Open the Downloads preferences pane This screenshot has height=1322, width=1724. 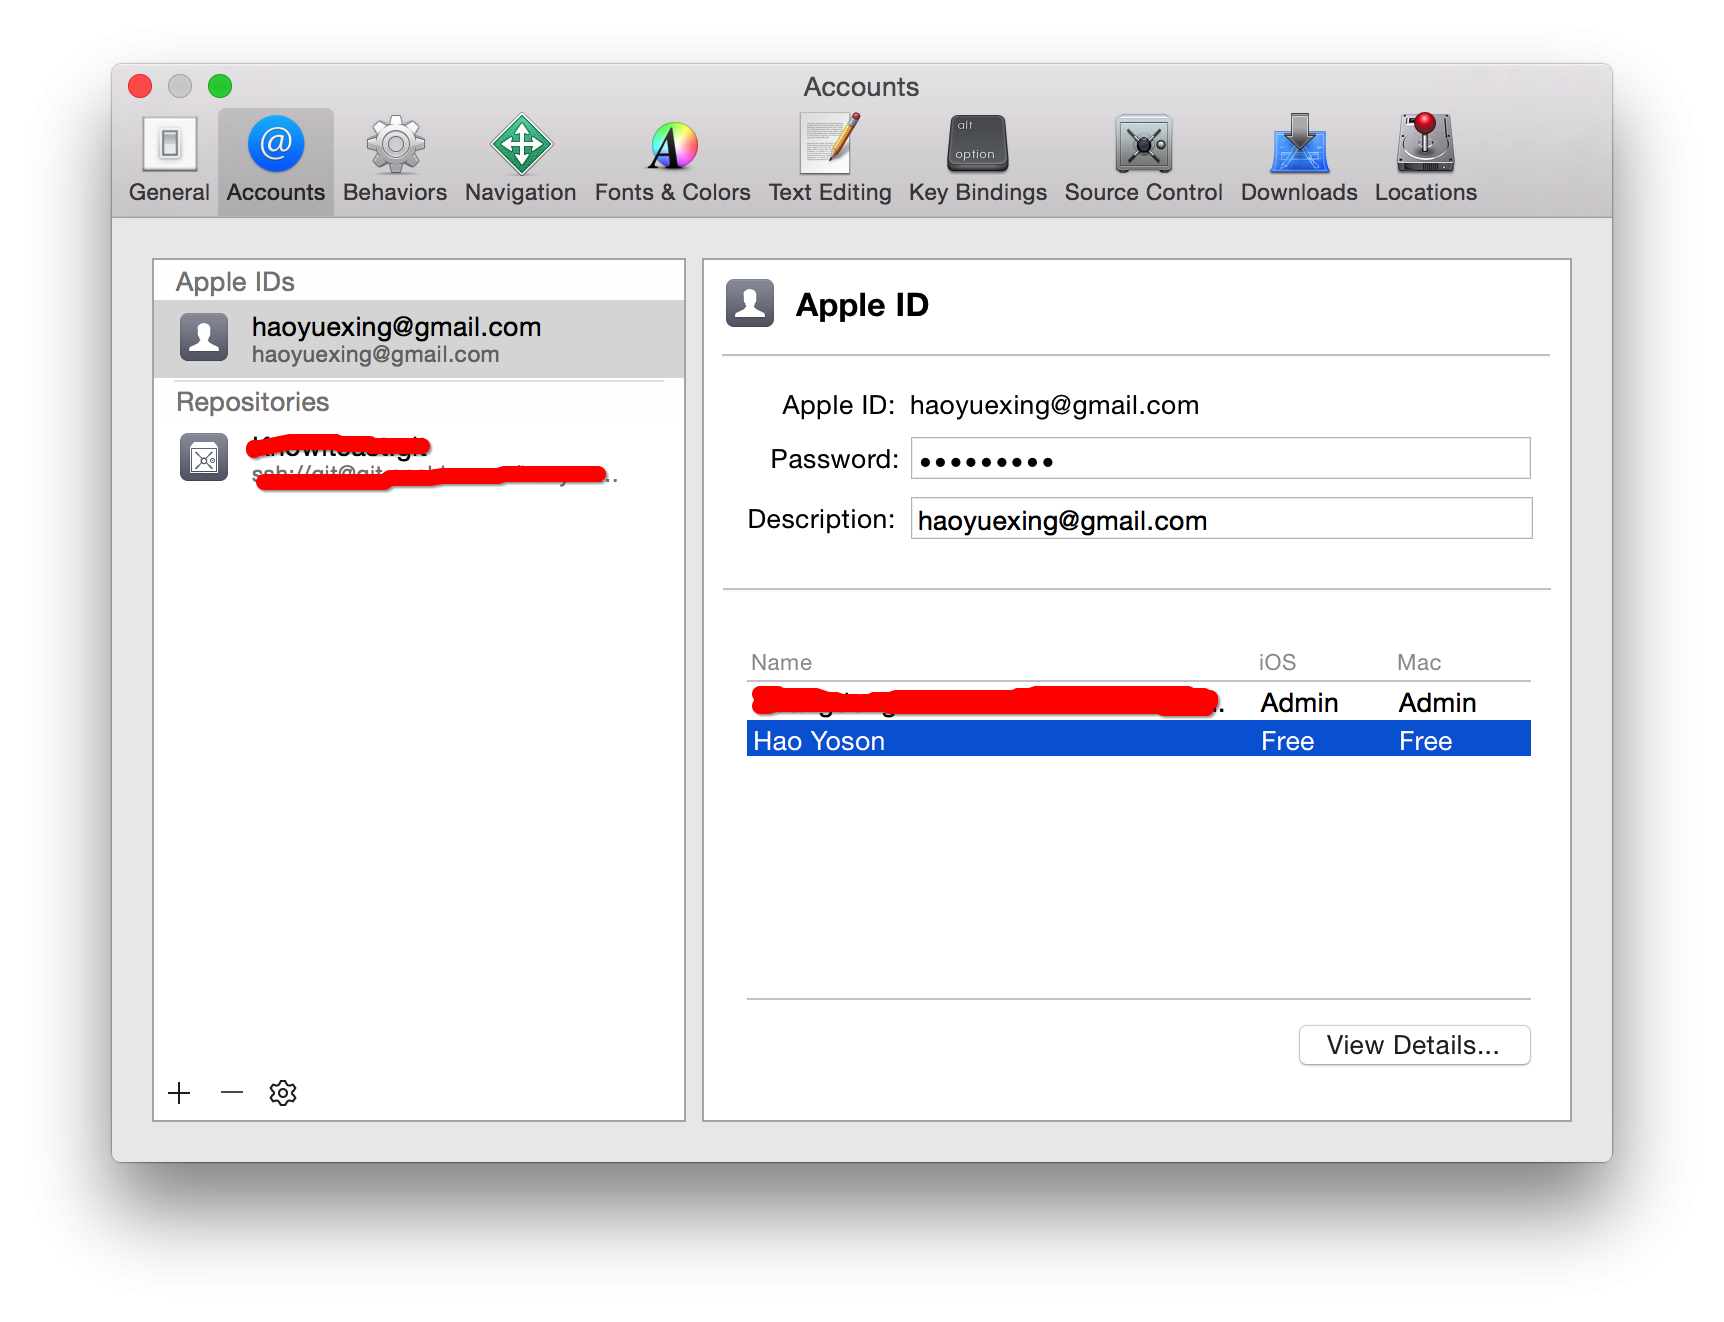(x=1299, y=160)
